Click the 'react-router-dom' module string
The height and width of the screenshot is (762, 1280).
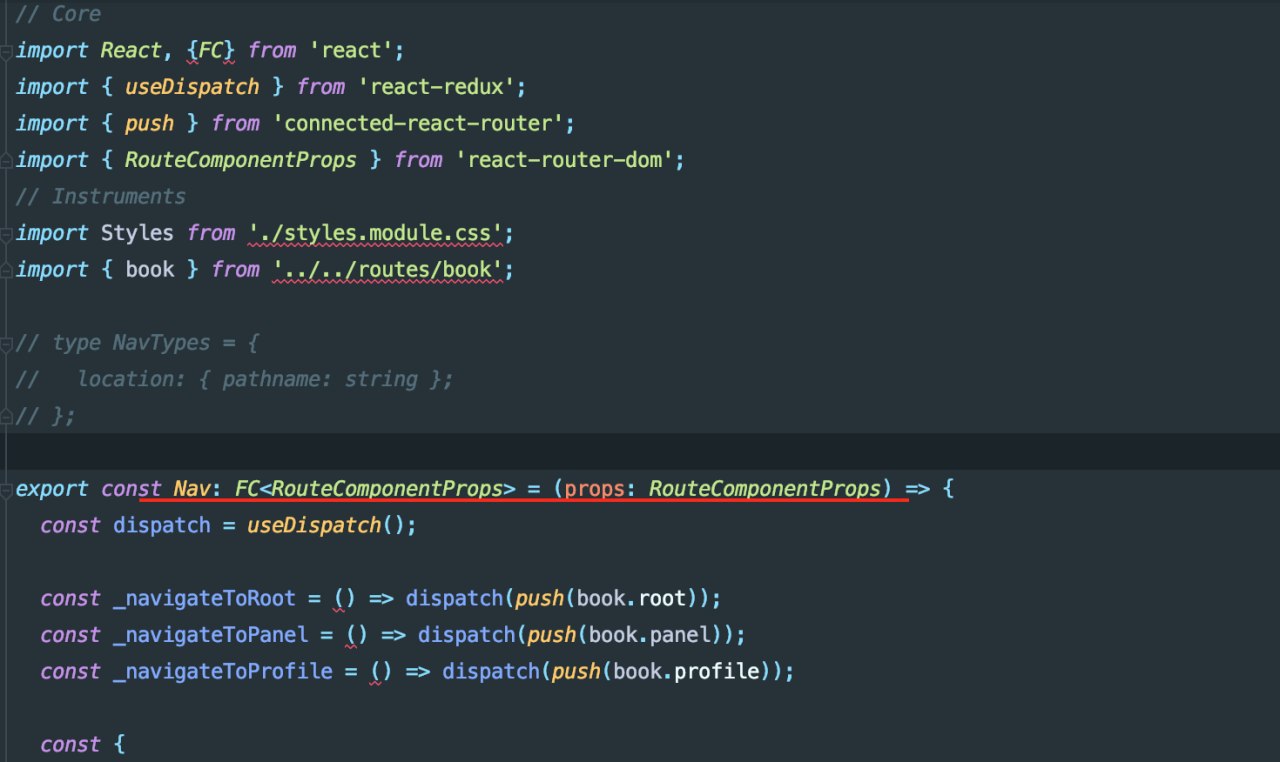564,160
